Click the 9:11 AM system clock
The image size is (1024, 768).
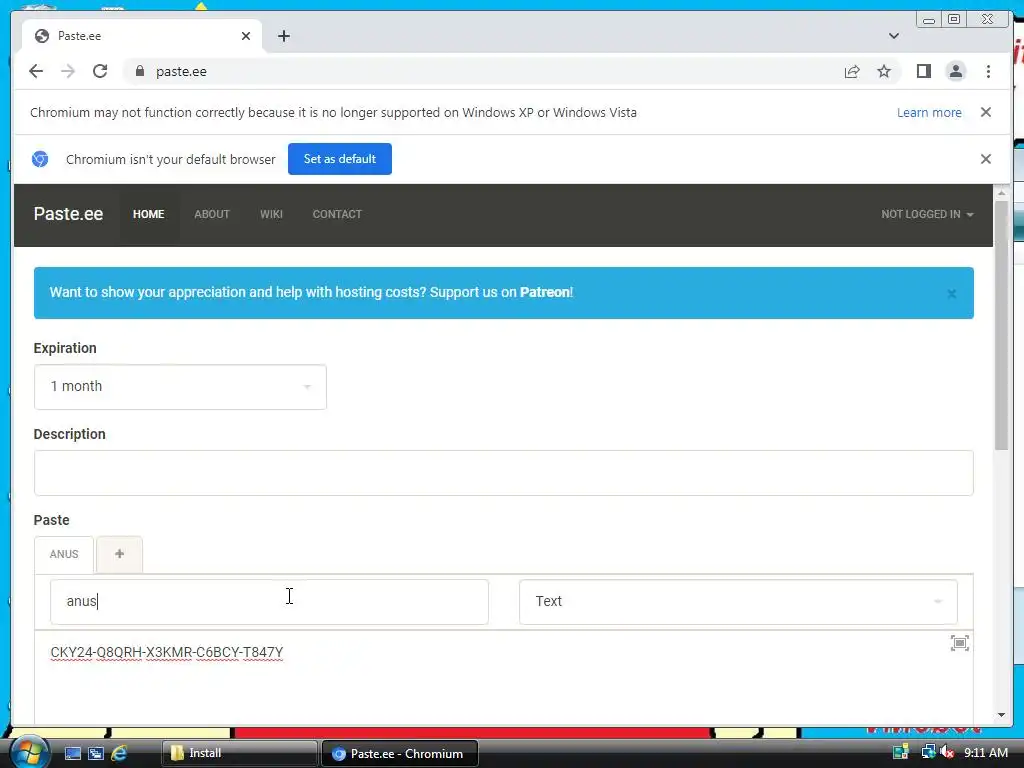(985, 753)
